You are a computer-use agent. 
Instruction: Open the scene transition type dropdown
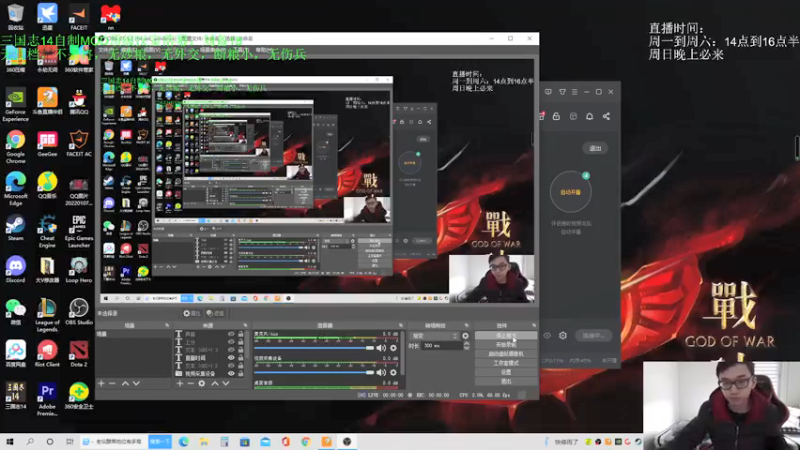click(434, 336)
